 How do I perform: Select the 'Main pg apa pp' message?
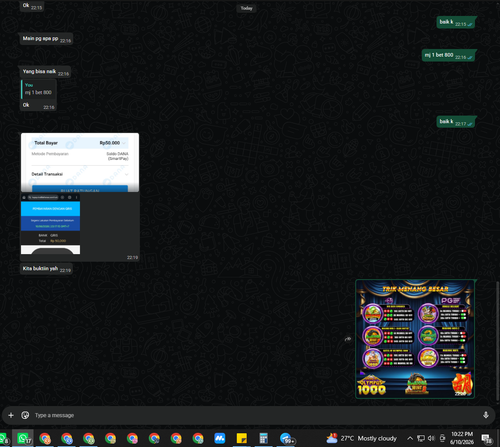pyautogui.click(x=46, y=39)
